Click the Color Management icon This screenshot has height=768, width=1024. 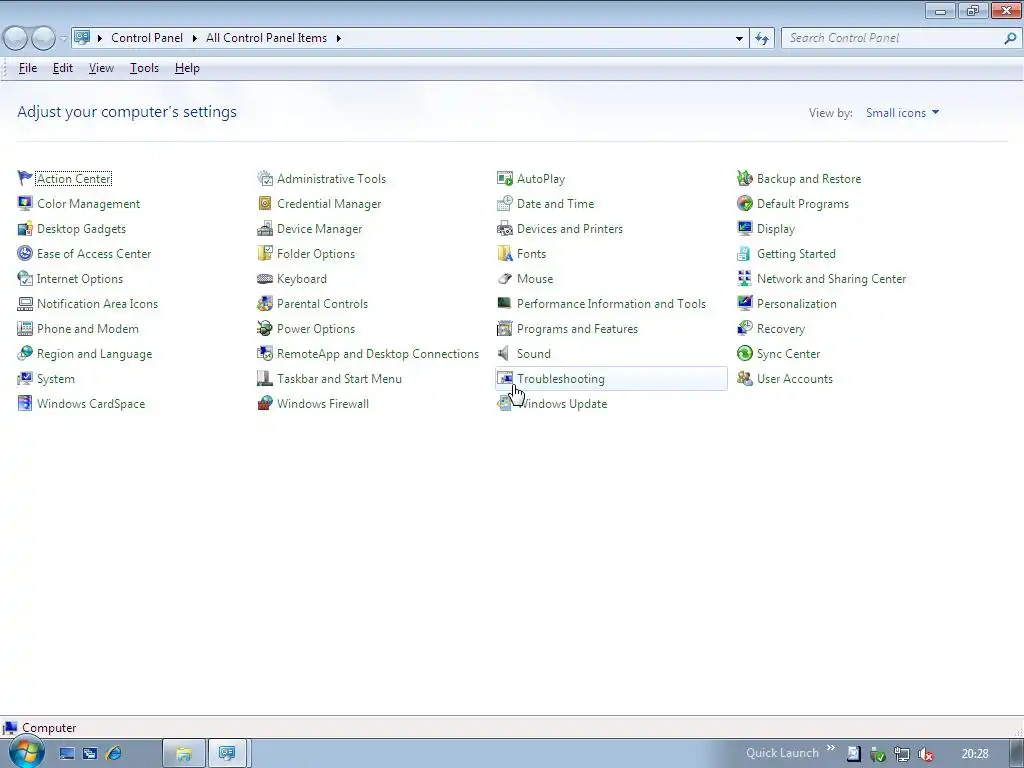click(25, 204)
